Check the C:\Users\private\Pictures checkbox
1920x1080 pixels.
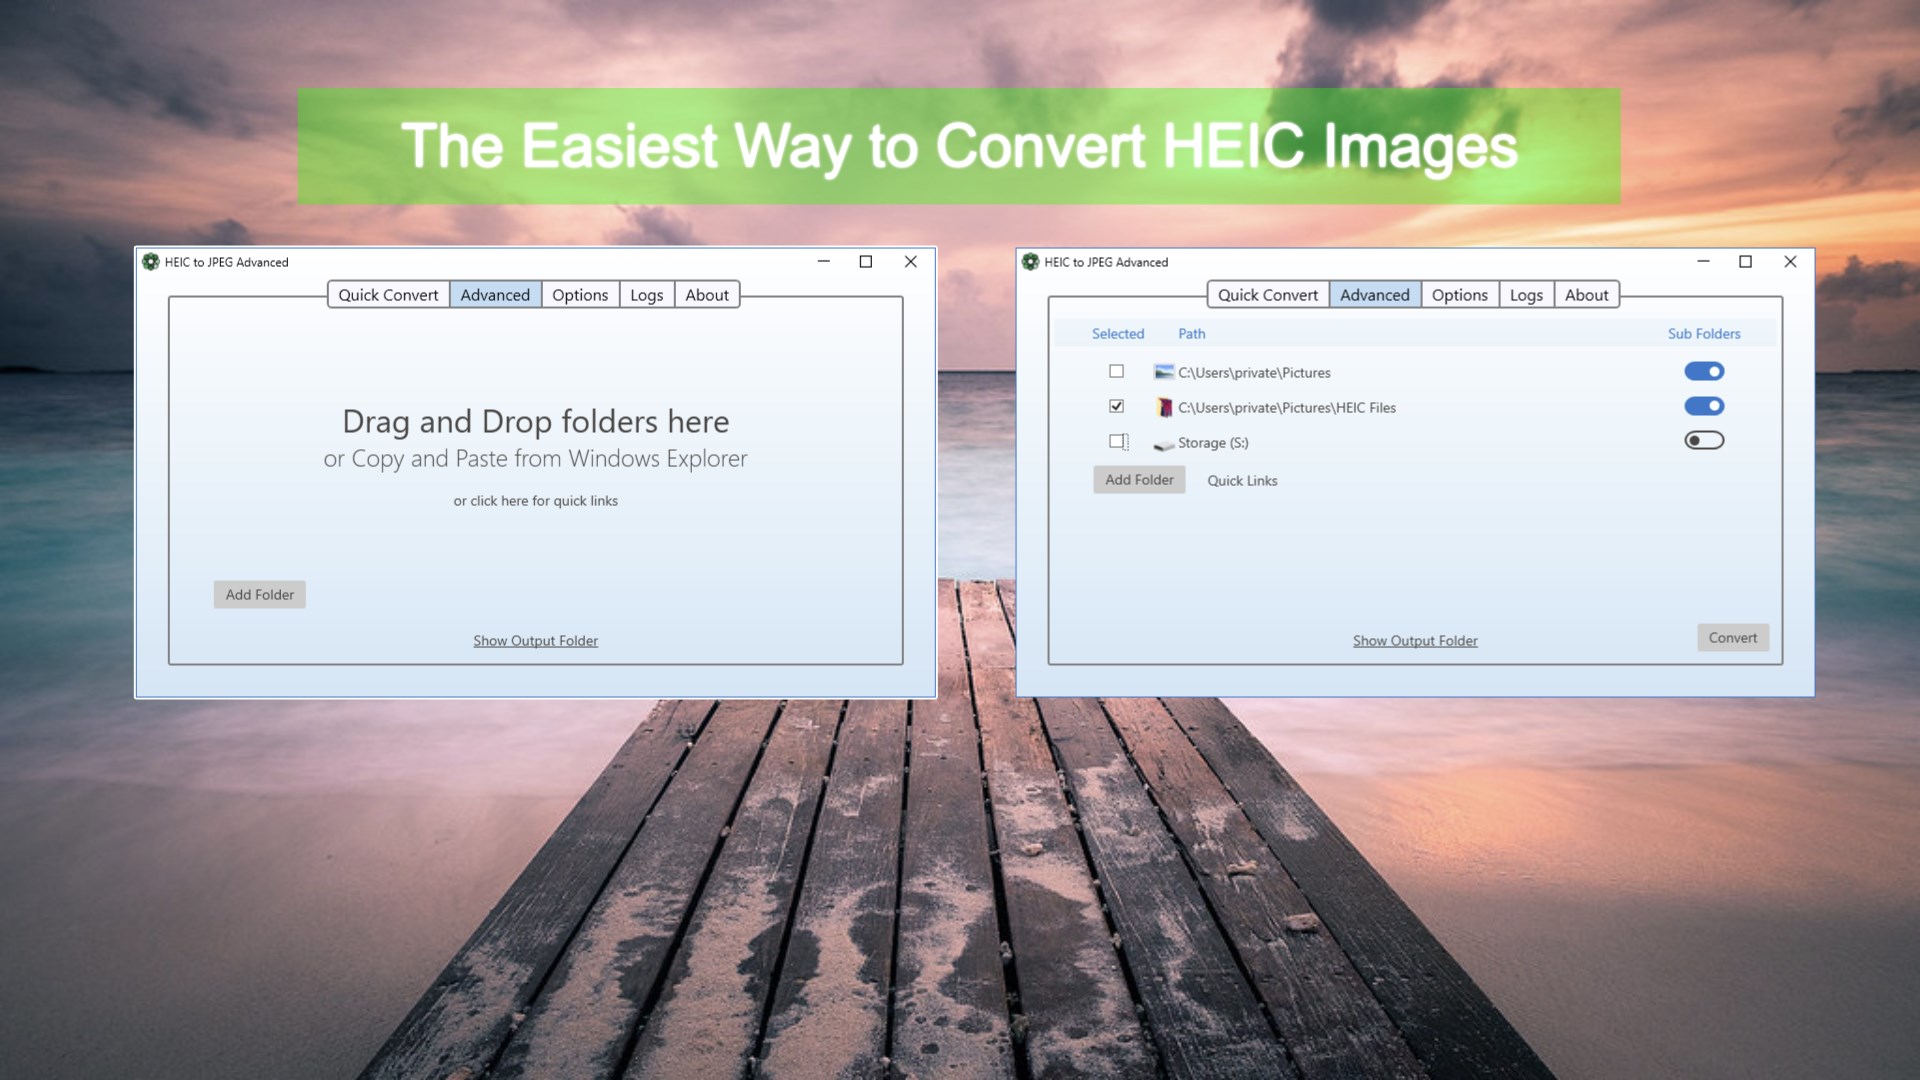pyautogui.click(x=1117, y=371)
